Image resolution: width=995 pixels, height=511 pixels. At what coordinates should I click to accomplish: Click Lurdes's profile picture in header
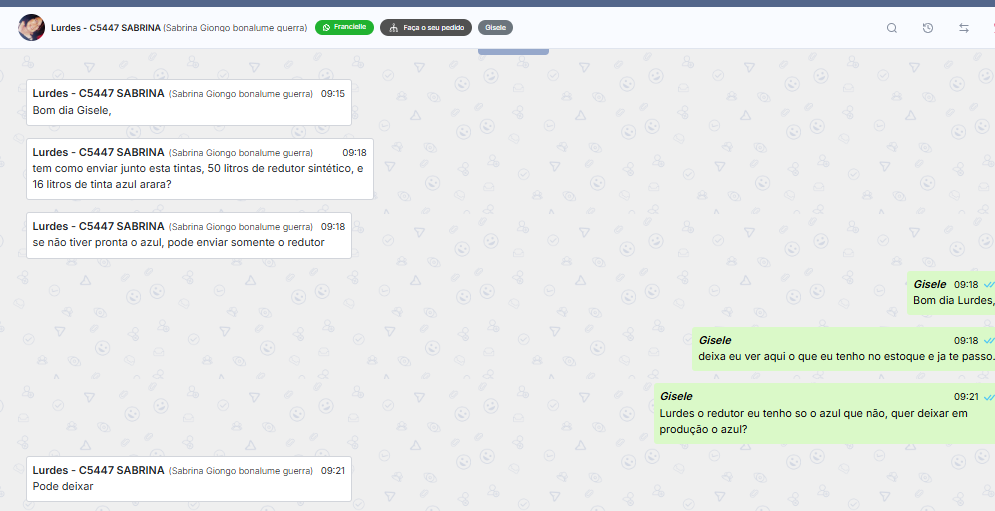31,28
